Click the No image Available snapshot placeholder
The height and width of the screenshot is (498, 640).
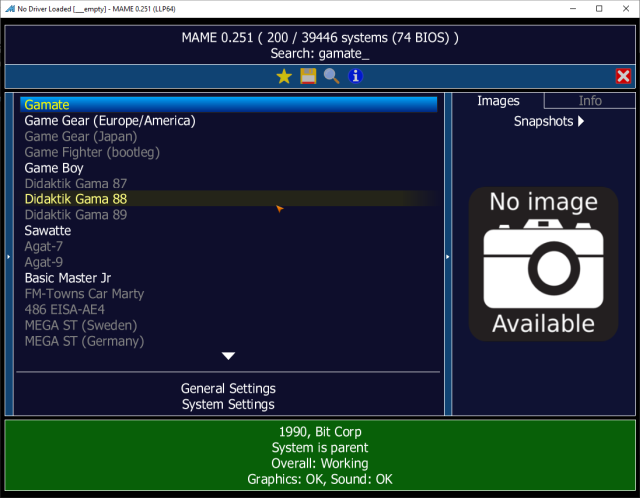pyautogui.click(x=543, y=264)
